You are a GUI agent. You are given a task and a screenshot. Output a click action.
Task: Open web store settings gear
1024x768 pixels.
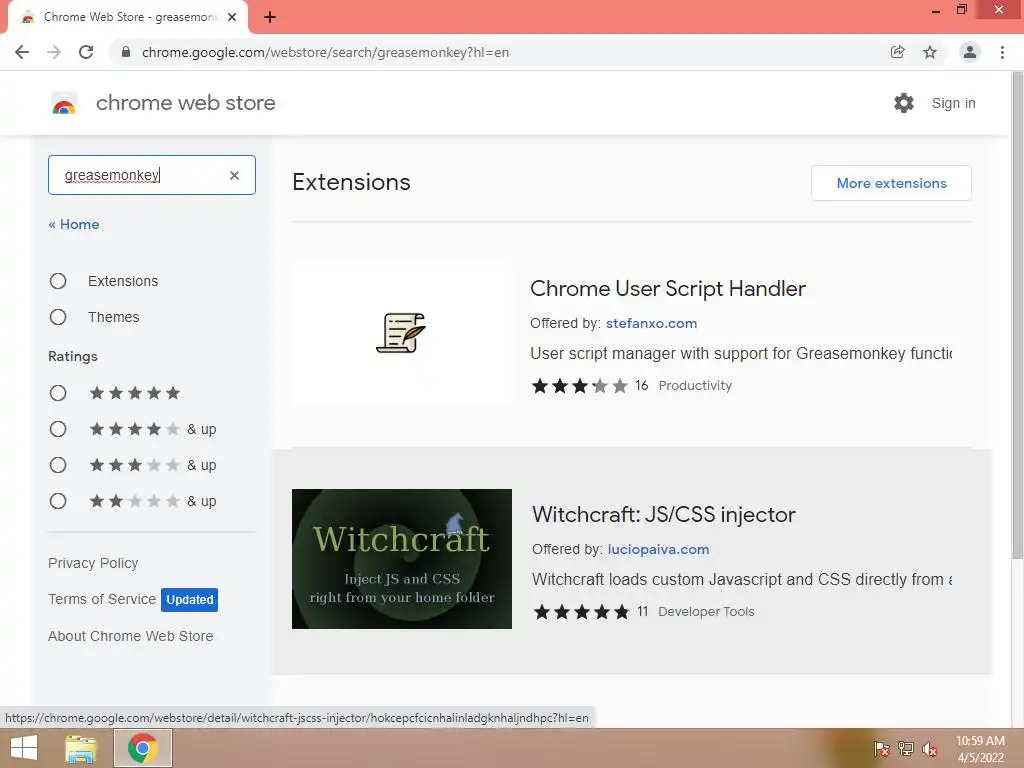904,103
